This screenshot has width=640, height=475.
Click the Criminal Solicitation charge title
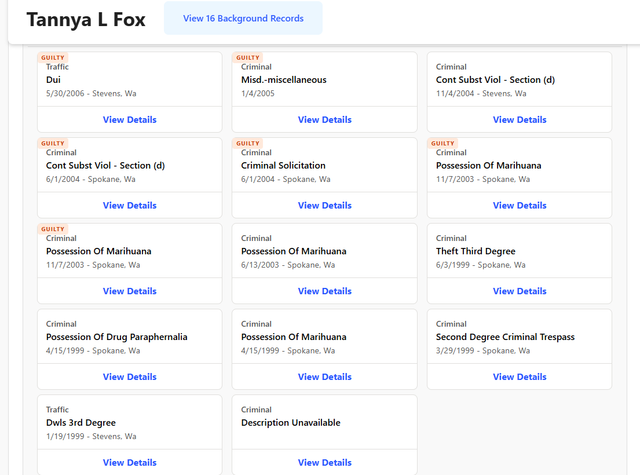283,165
